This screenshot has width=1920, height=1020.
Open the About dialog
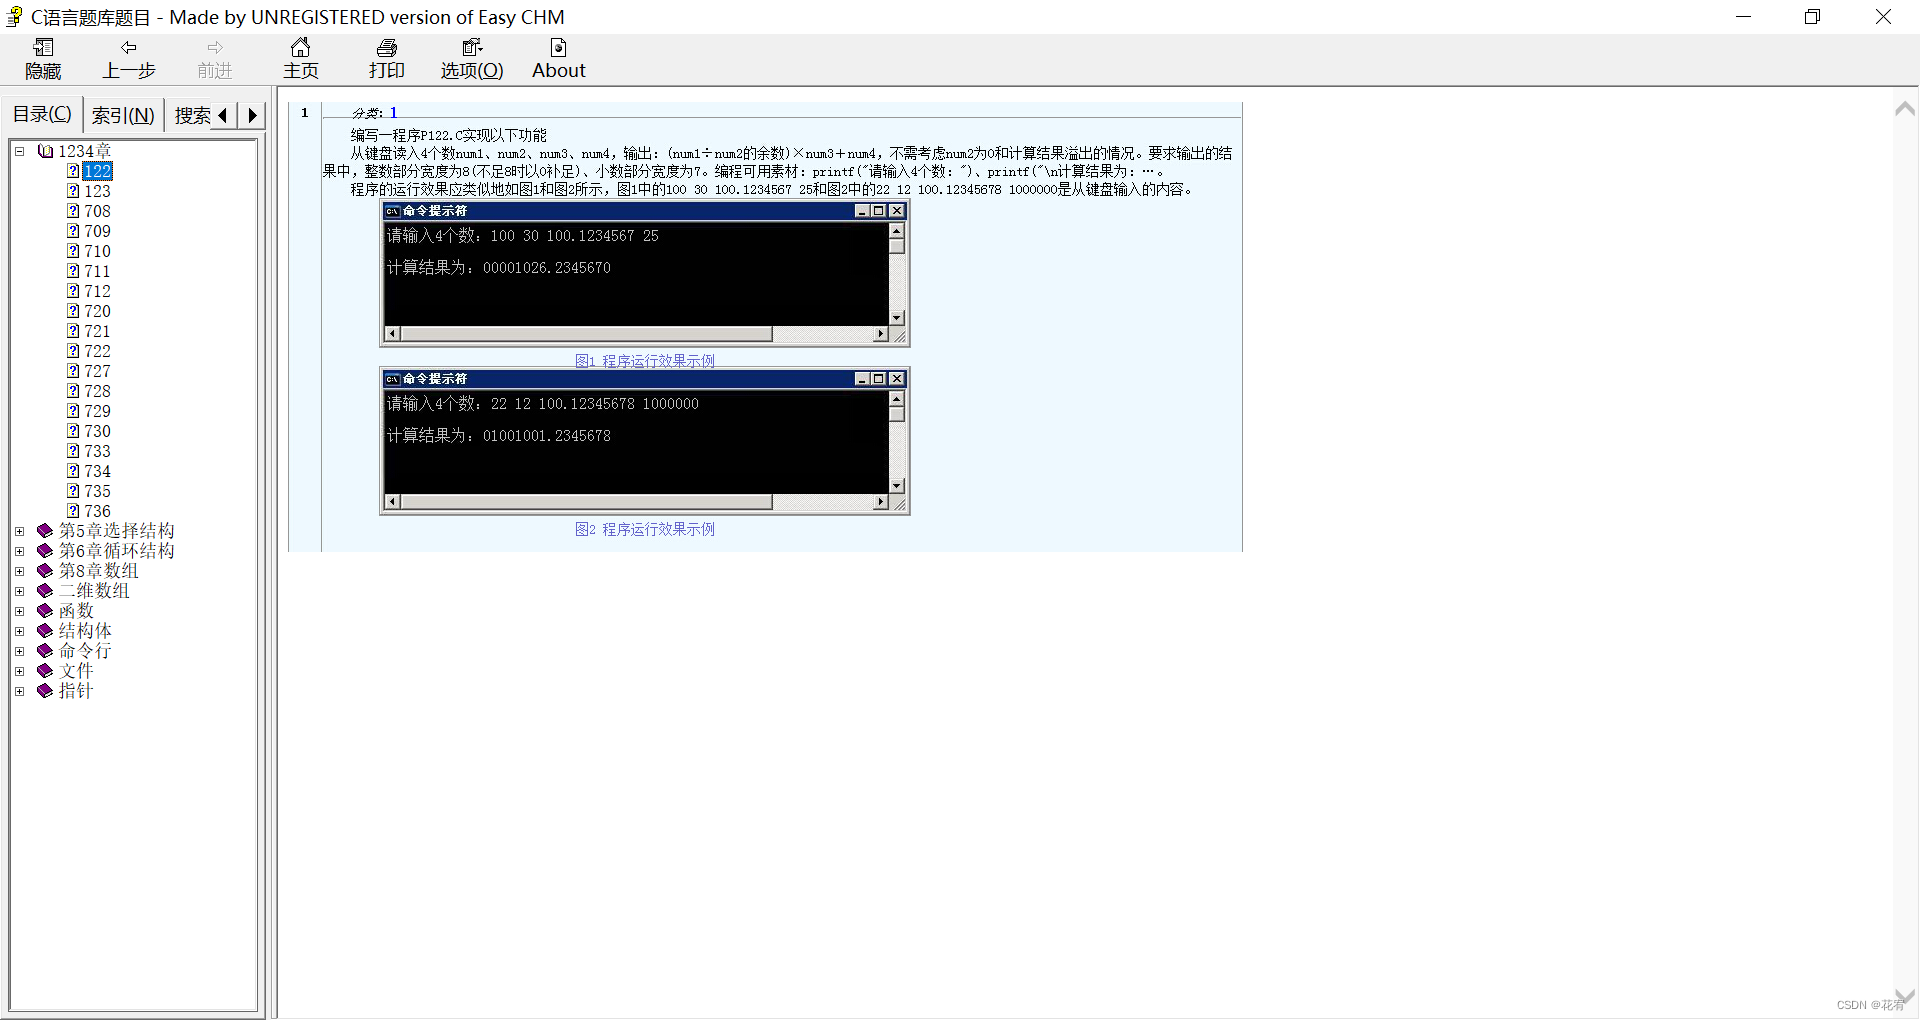click(558, 59)
